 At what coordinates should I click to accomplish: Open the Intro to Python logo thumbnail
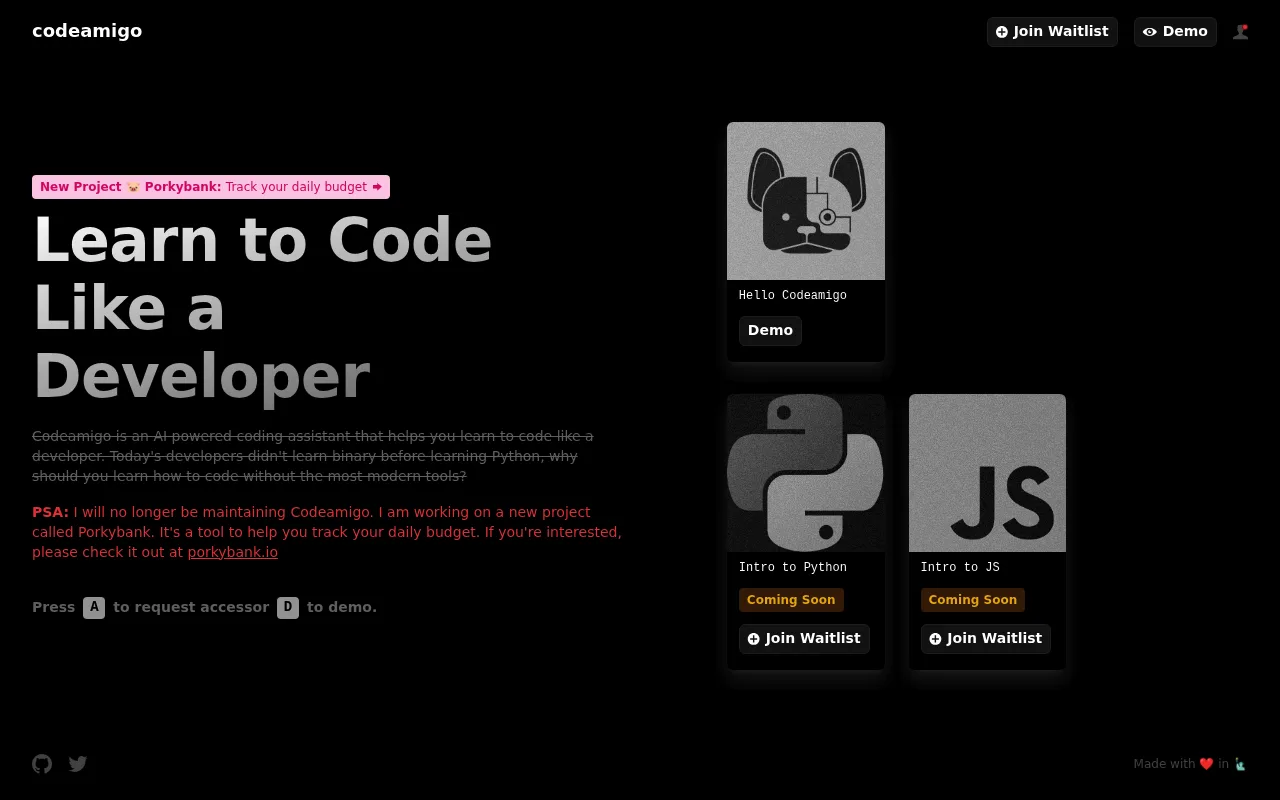tap(806, 473)
